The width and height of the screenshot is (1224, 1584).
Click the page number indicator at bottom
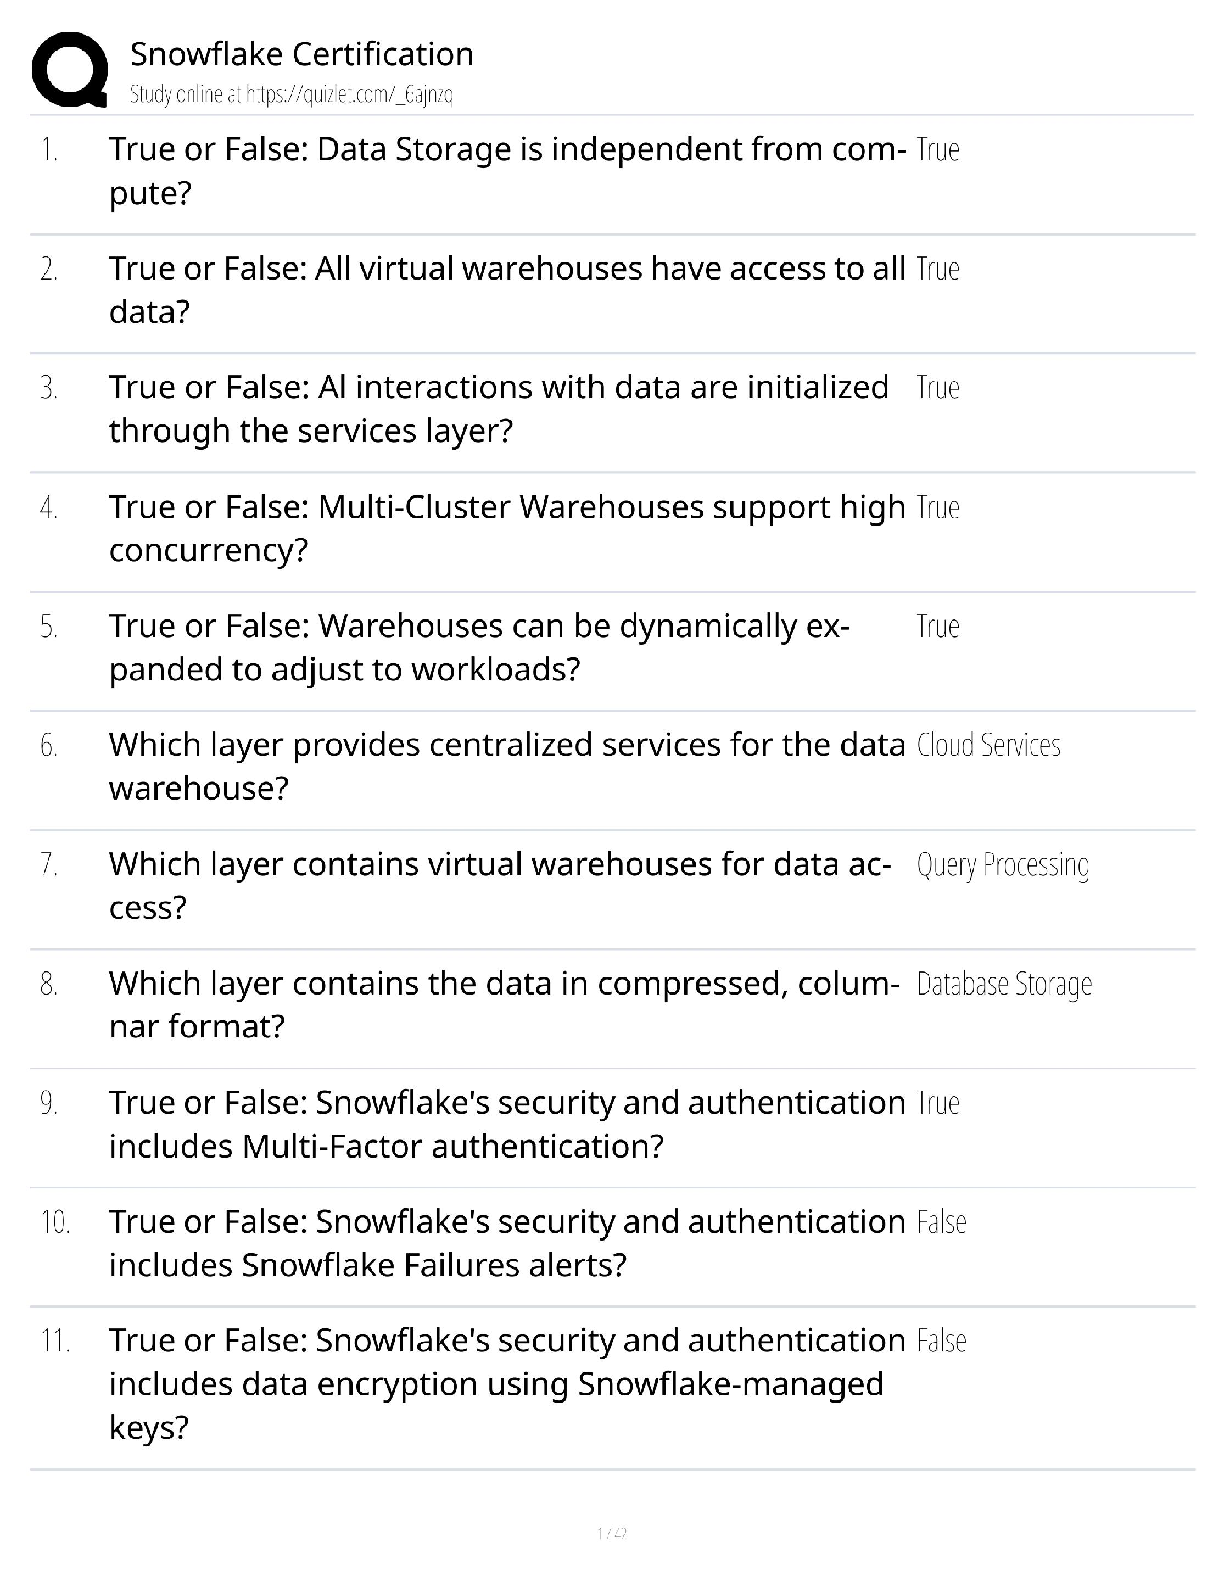pos(611,1532)
